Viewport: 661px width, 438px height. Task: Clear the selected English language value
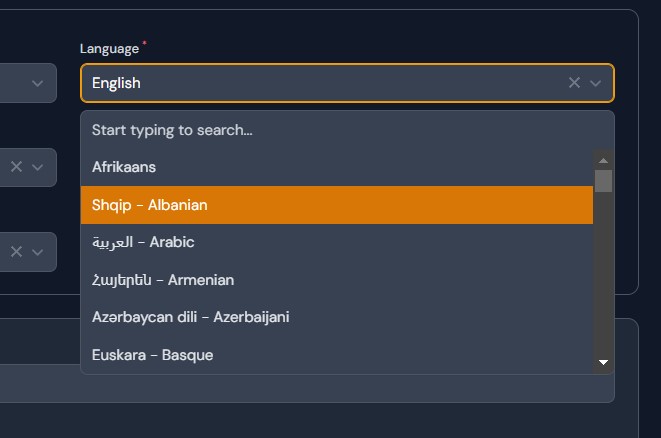click(574, 83)
